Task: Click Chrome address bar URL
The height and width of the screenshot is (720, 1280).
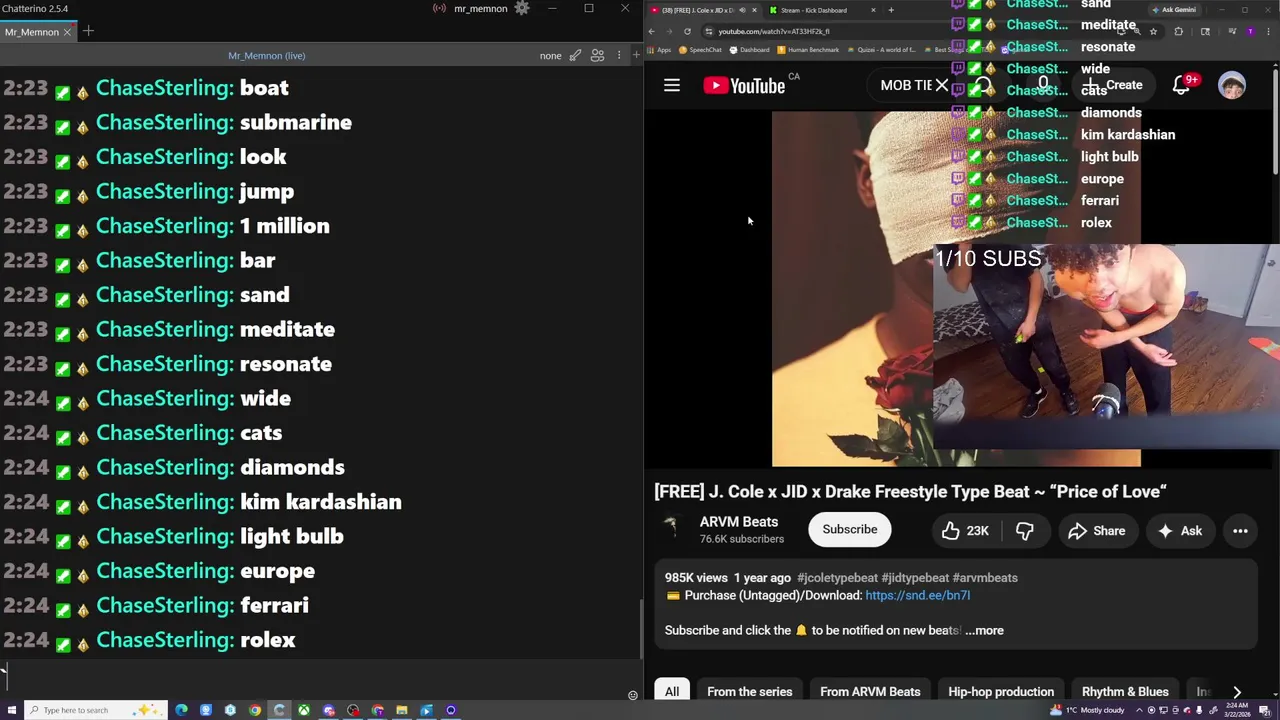Action: click(x=774, y=31)
